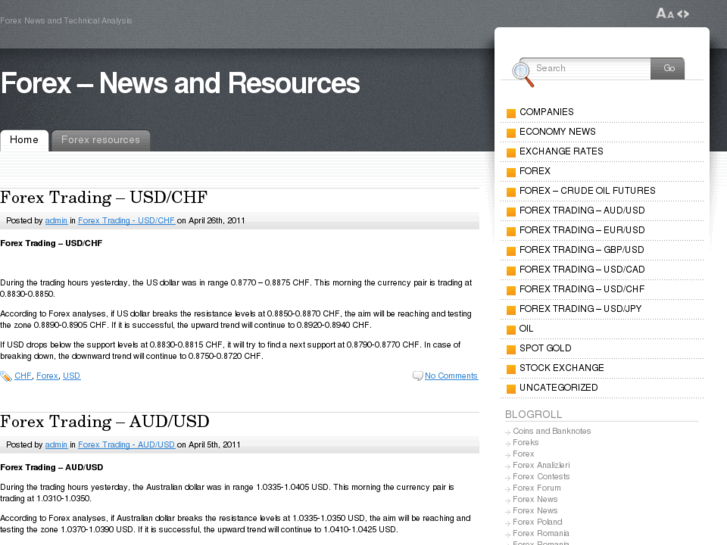This screenshot has width=727, height=545.
Task: Open the Forex Trading - AUD/USD category link in the post meta
Action: click(x=127, y=444)
